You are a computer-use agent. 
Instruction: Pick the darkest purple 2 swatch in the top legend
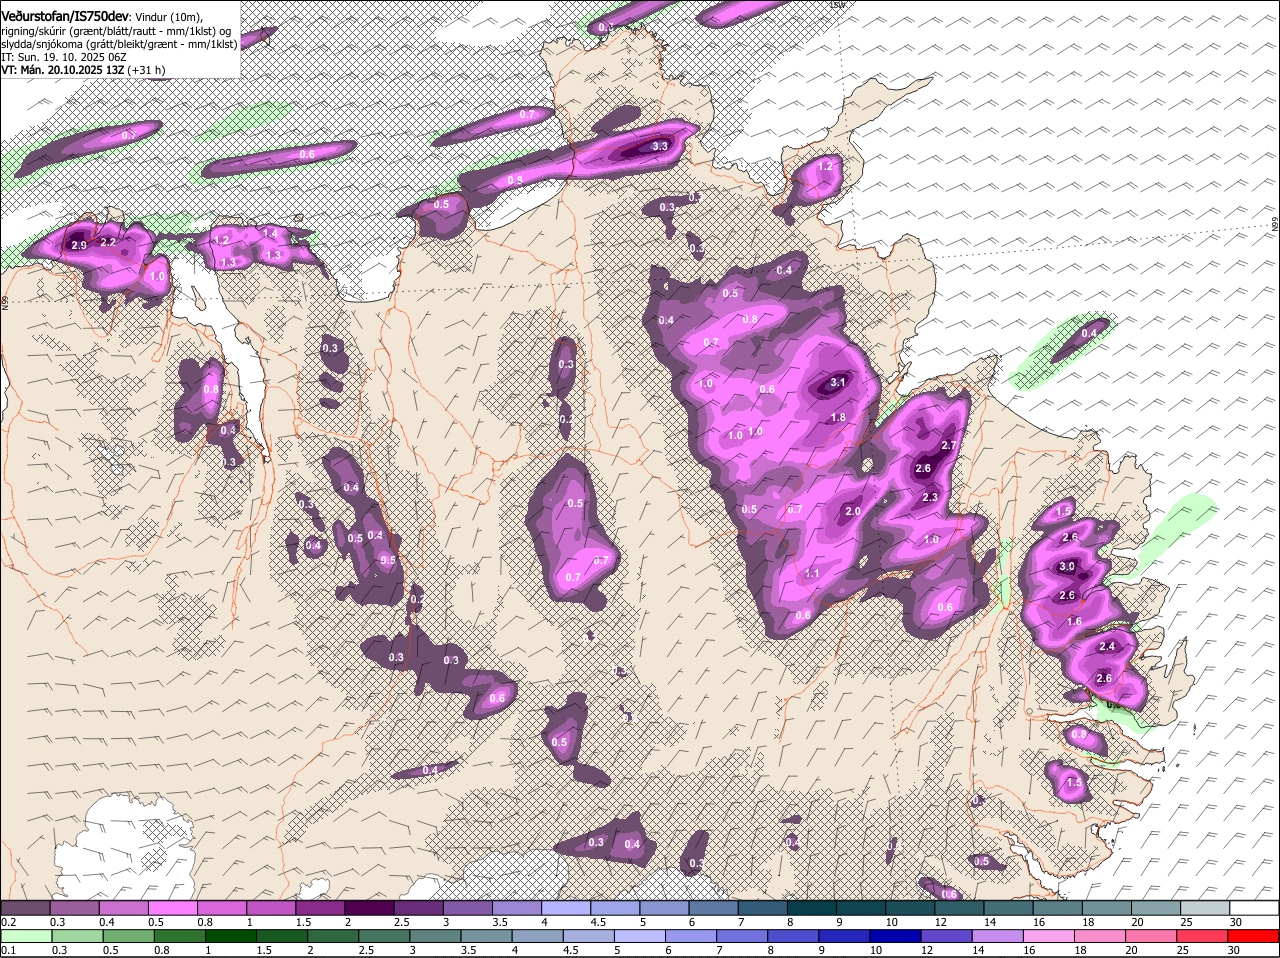point(369,908)
